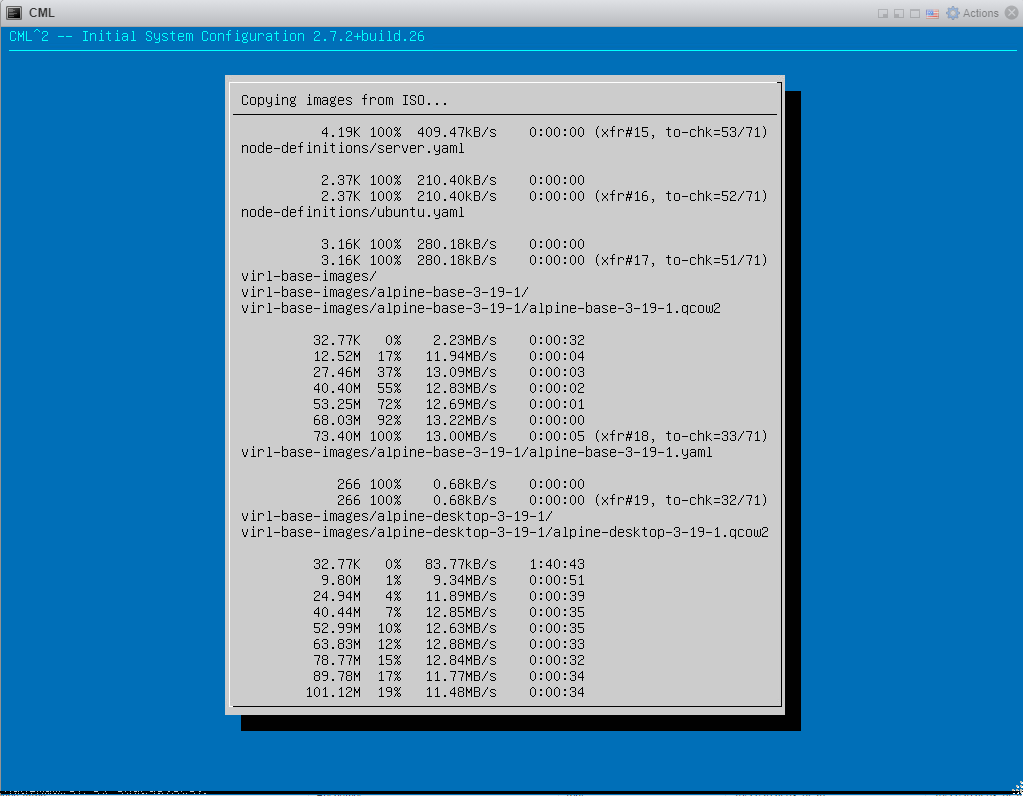Screen dimensions: 1023x796
Task: Click the '(xfr#17, to-chk=51/71)' text
Action: click(680, 260)
